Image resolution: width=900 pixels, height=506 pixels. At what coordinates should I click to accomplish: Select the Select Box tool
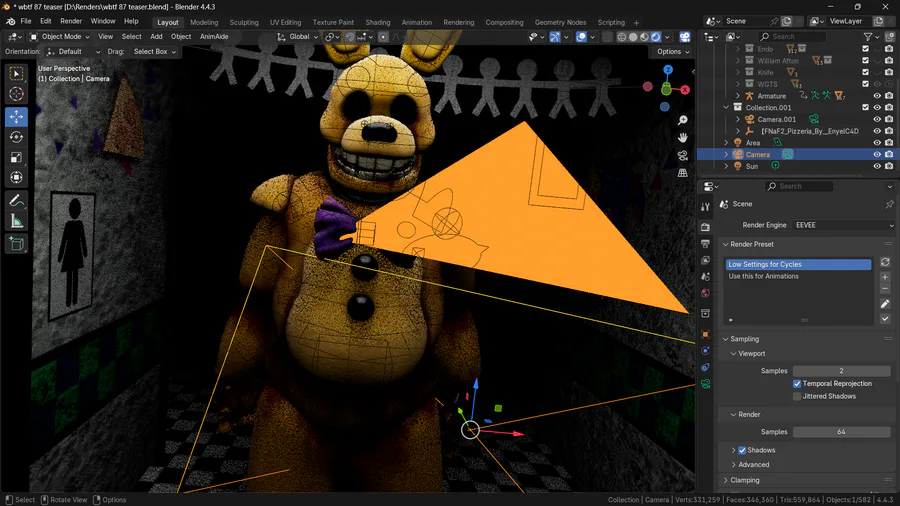16,73
